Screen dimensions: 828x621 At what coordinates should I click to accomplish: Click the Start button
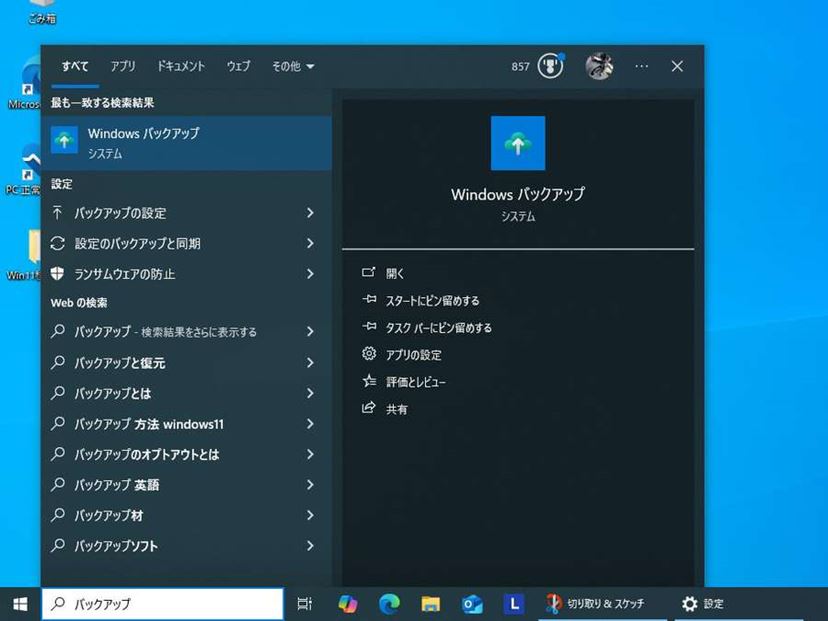click(18, 603)
